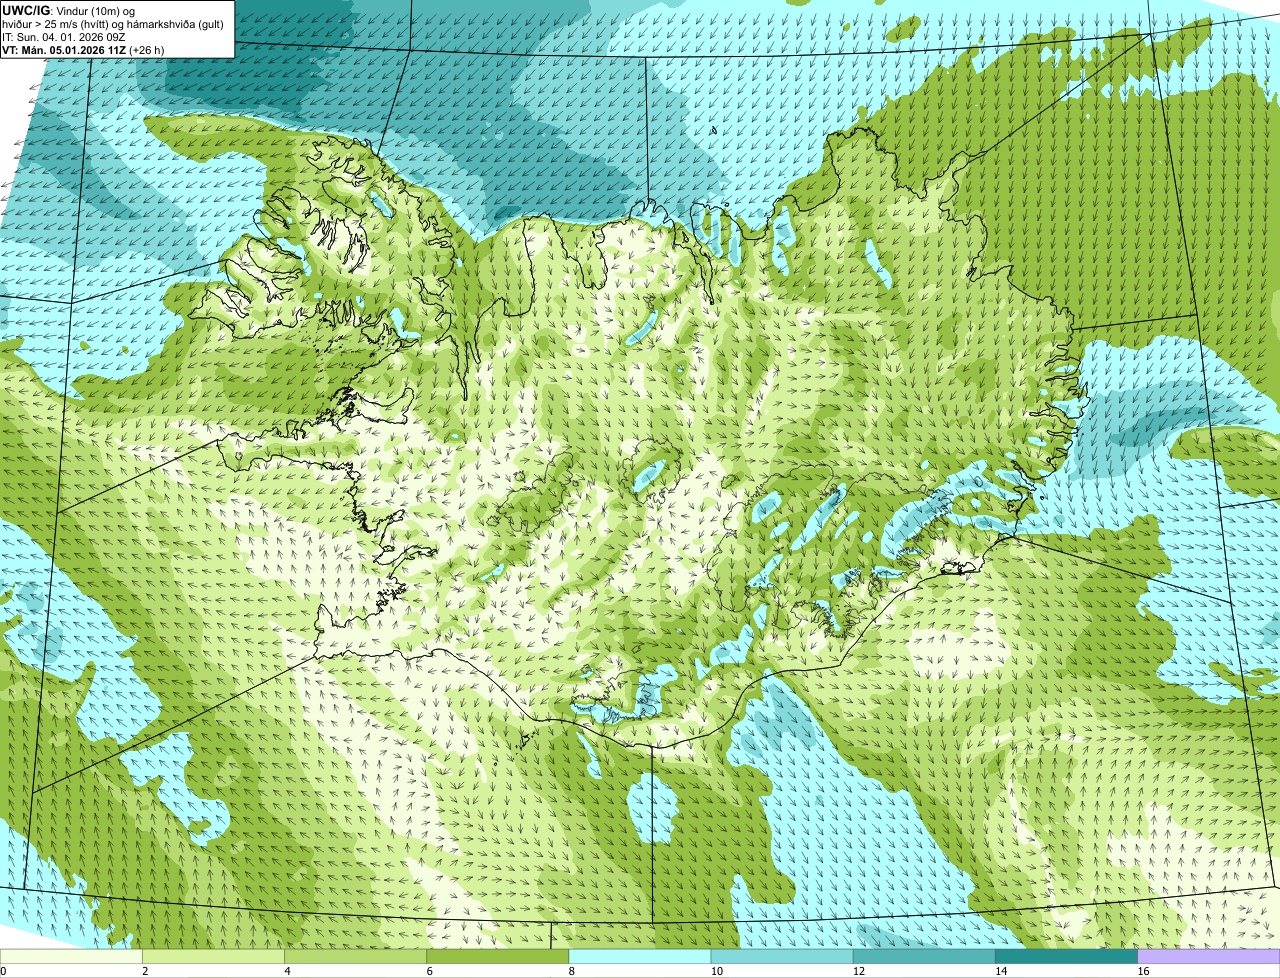Click the '10' label on the color scale

point(717,971)
